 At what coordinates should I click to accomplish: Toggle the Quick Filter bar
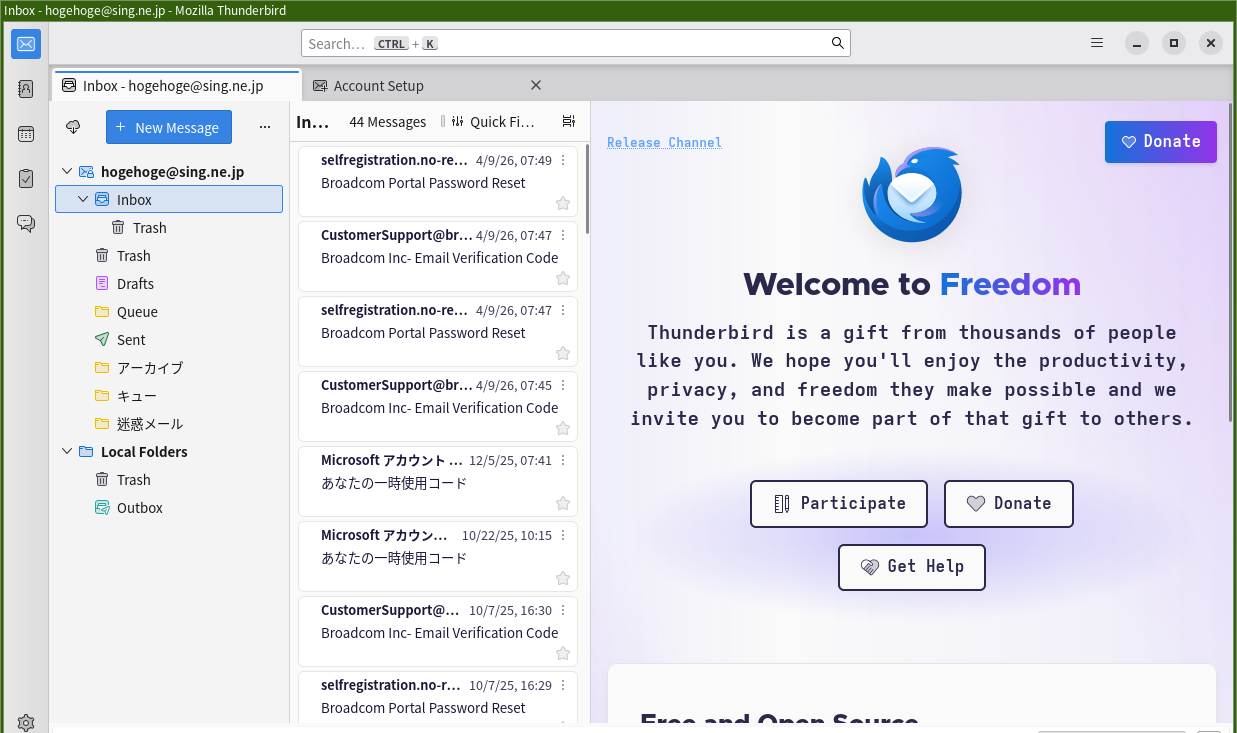(493, 121)
